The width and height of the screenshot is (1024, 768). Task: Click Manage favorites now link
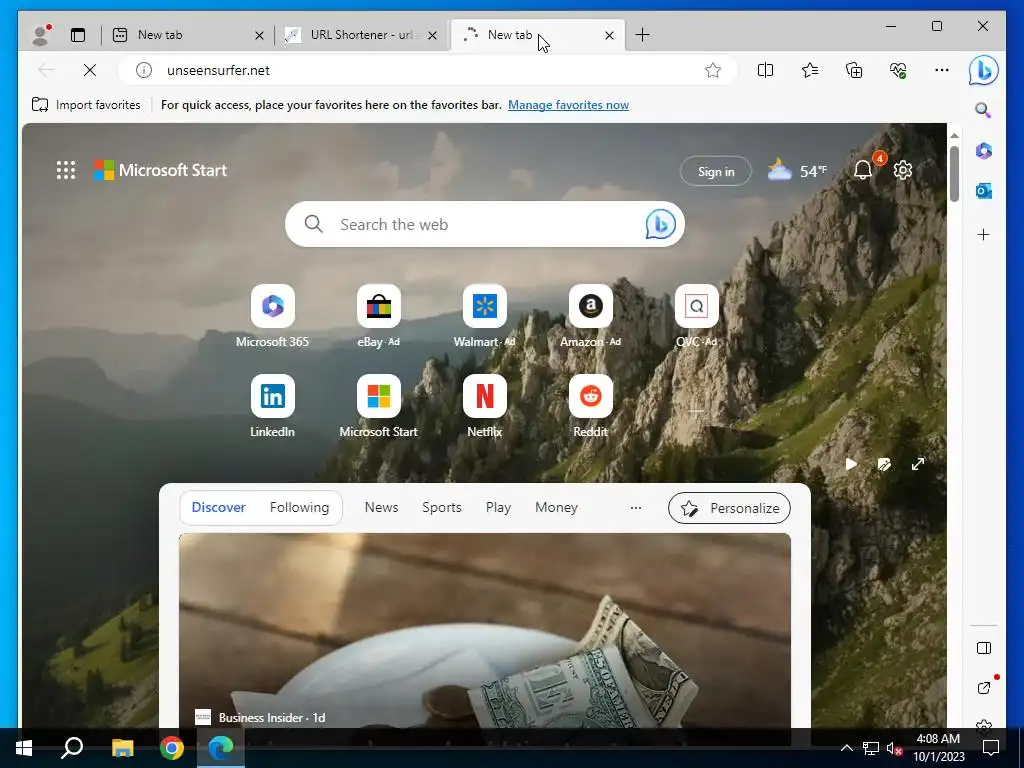[x=568, y=105]
